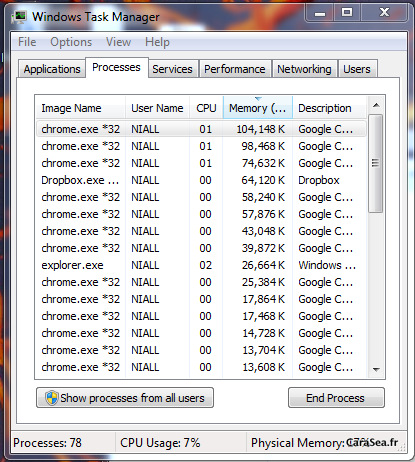
Task: Open the Performance tab
Action: pyautogui.click(x=235, y=69)
